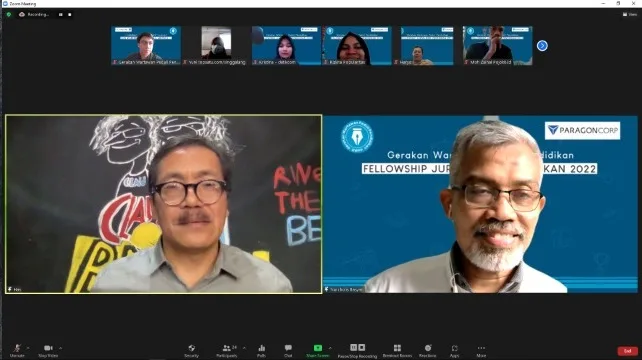Select the fifth participant thumbnail labeled Haryo

(x=427, y=46)
